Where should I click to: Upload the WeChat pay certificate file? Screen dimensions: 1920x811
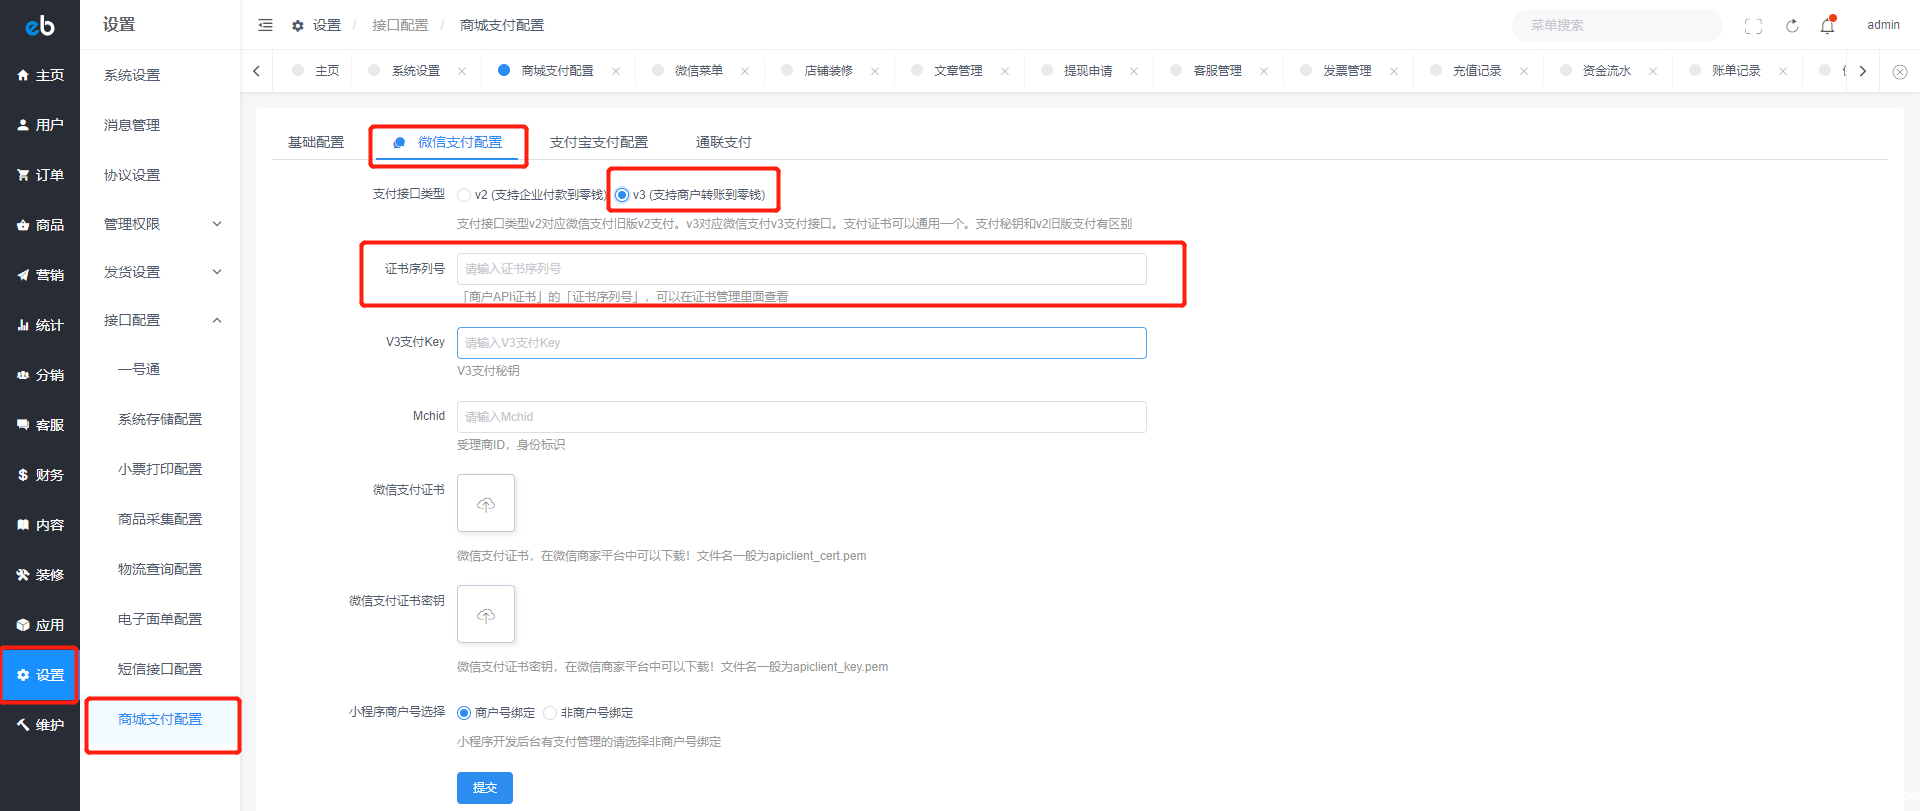(486, 503)
